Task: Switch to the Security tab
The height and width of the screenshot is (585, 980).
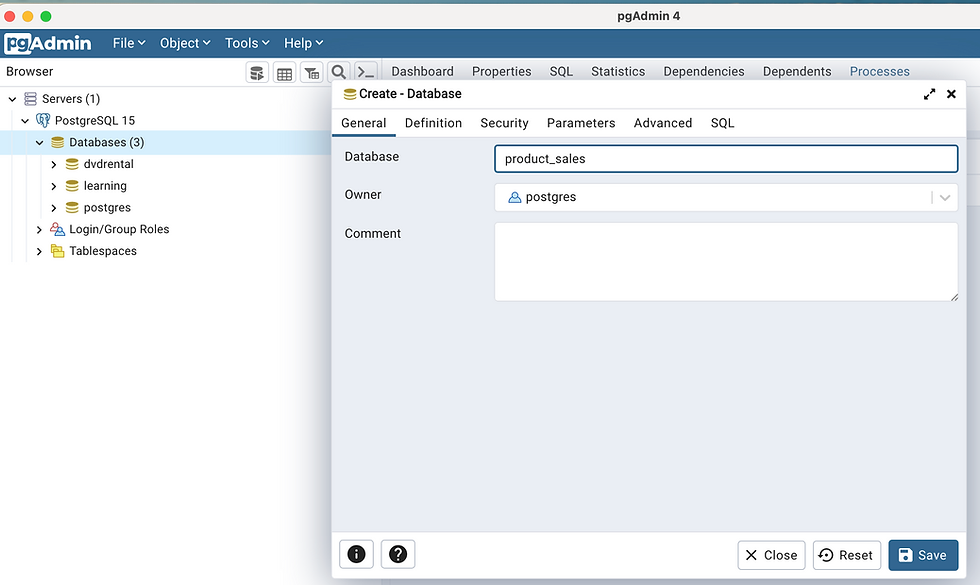Action: tap(504, 123)
